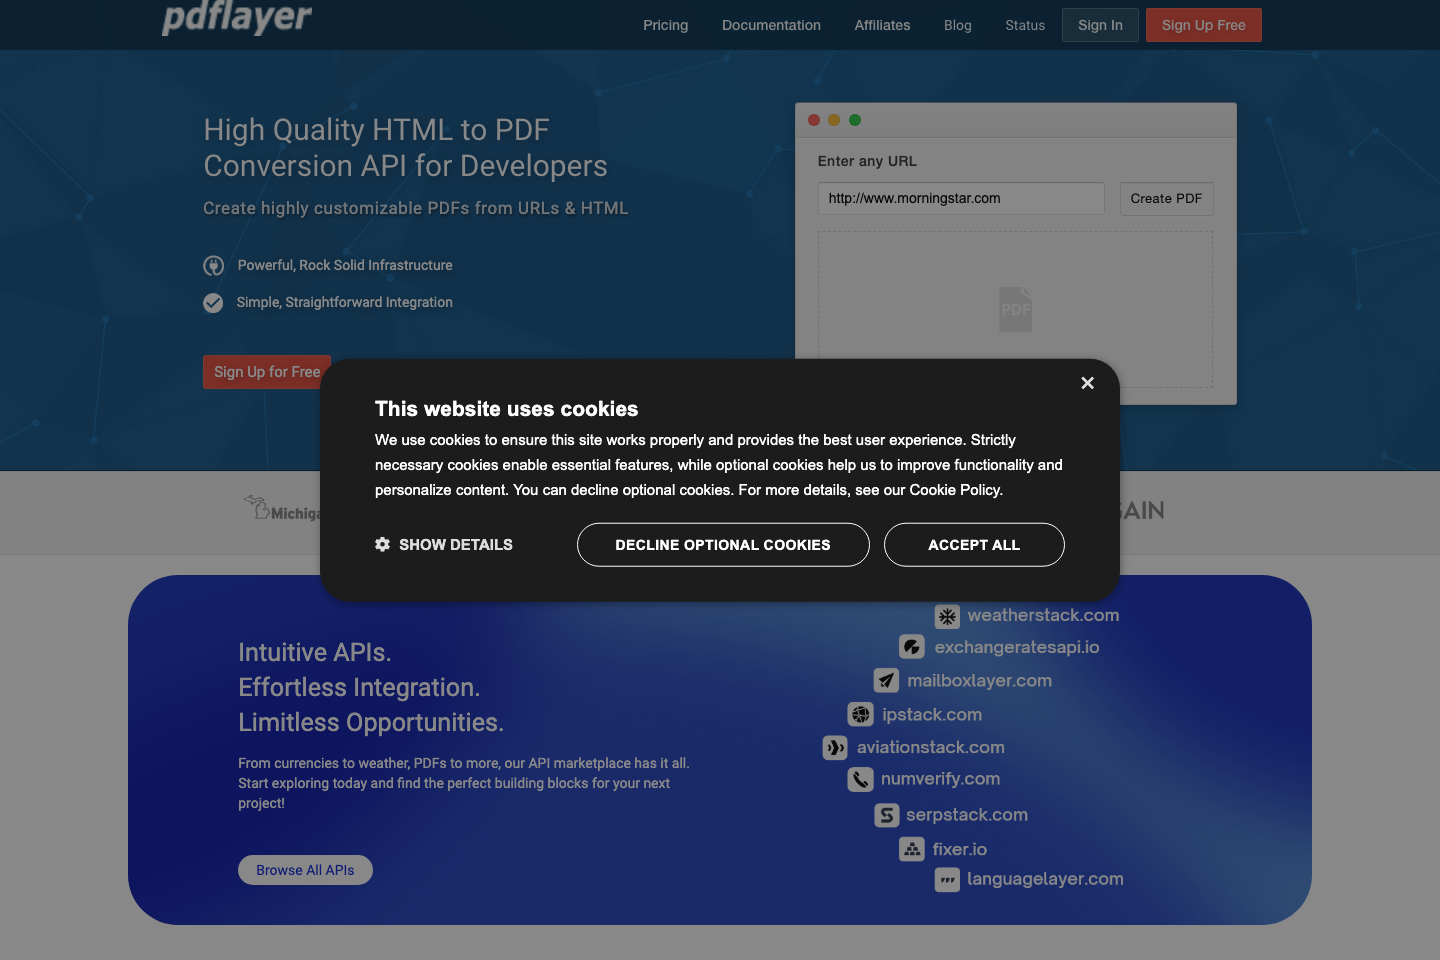Click the numverify.com phone icon

pos(861,779)
